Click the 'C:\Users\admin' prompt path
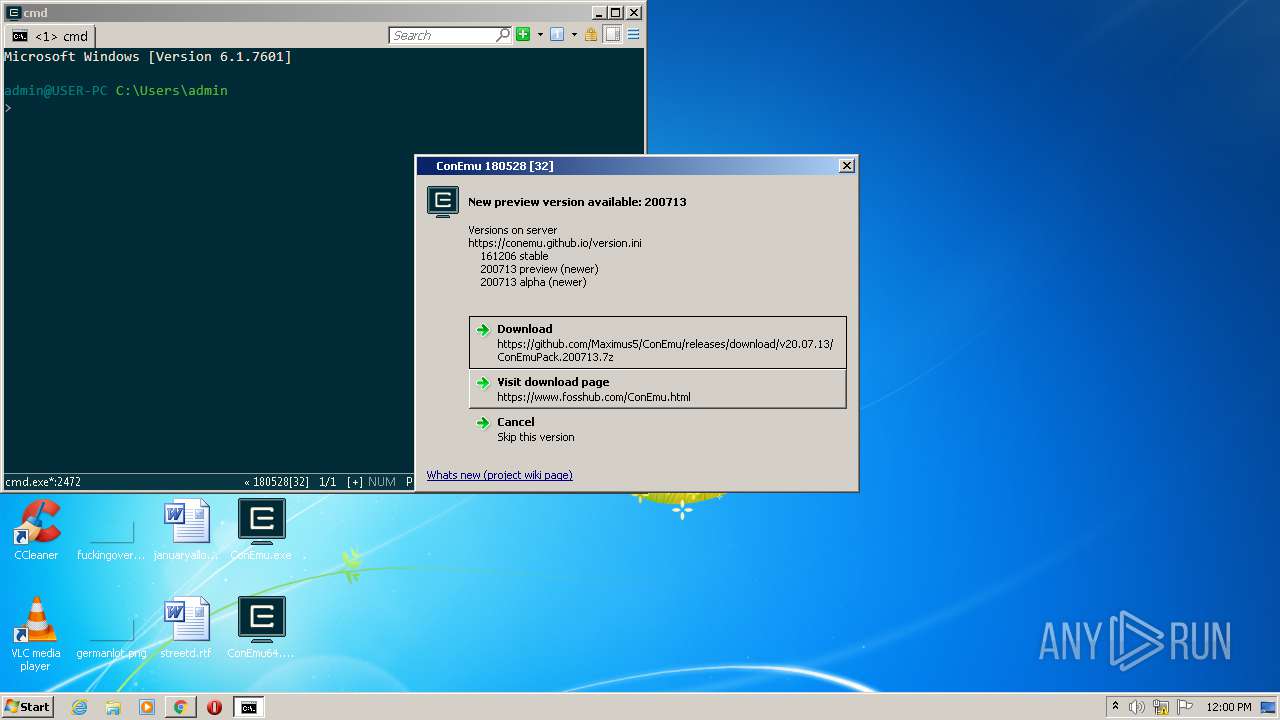 pyautogui.click(x=172, y=90)
